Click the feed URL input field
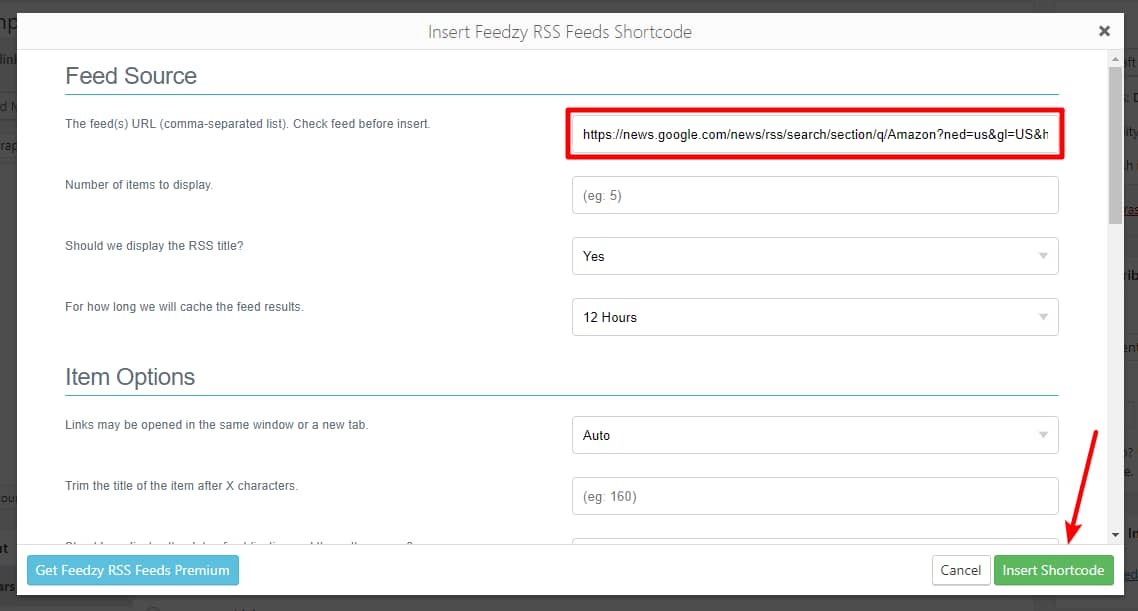1138x611 pixels. pos(814,134)
